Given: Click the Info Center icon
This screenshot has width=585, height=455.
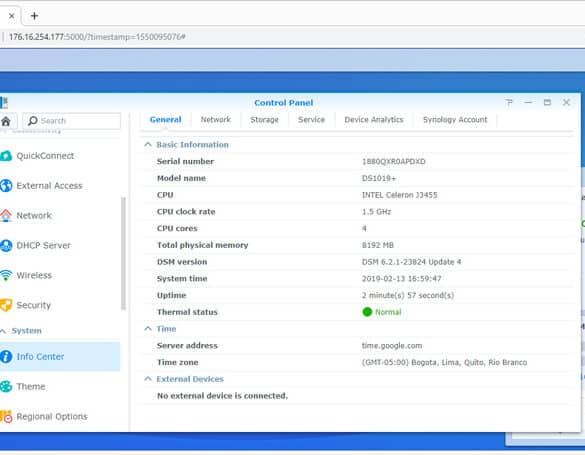Looking at the screenshot, I should (x=6, y=357).
